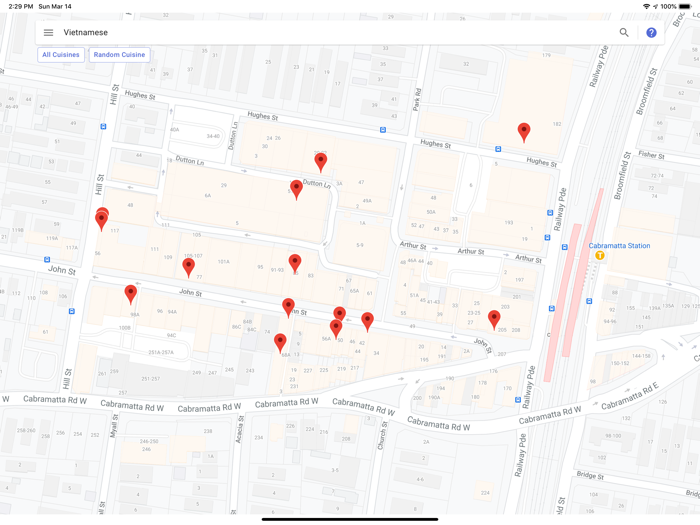Tap the 2:29 PM clock in status bar
700x525 pixels.
click(21, 6)
